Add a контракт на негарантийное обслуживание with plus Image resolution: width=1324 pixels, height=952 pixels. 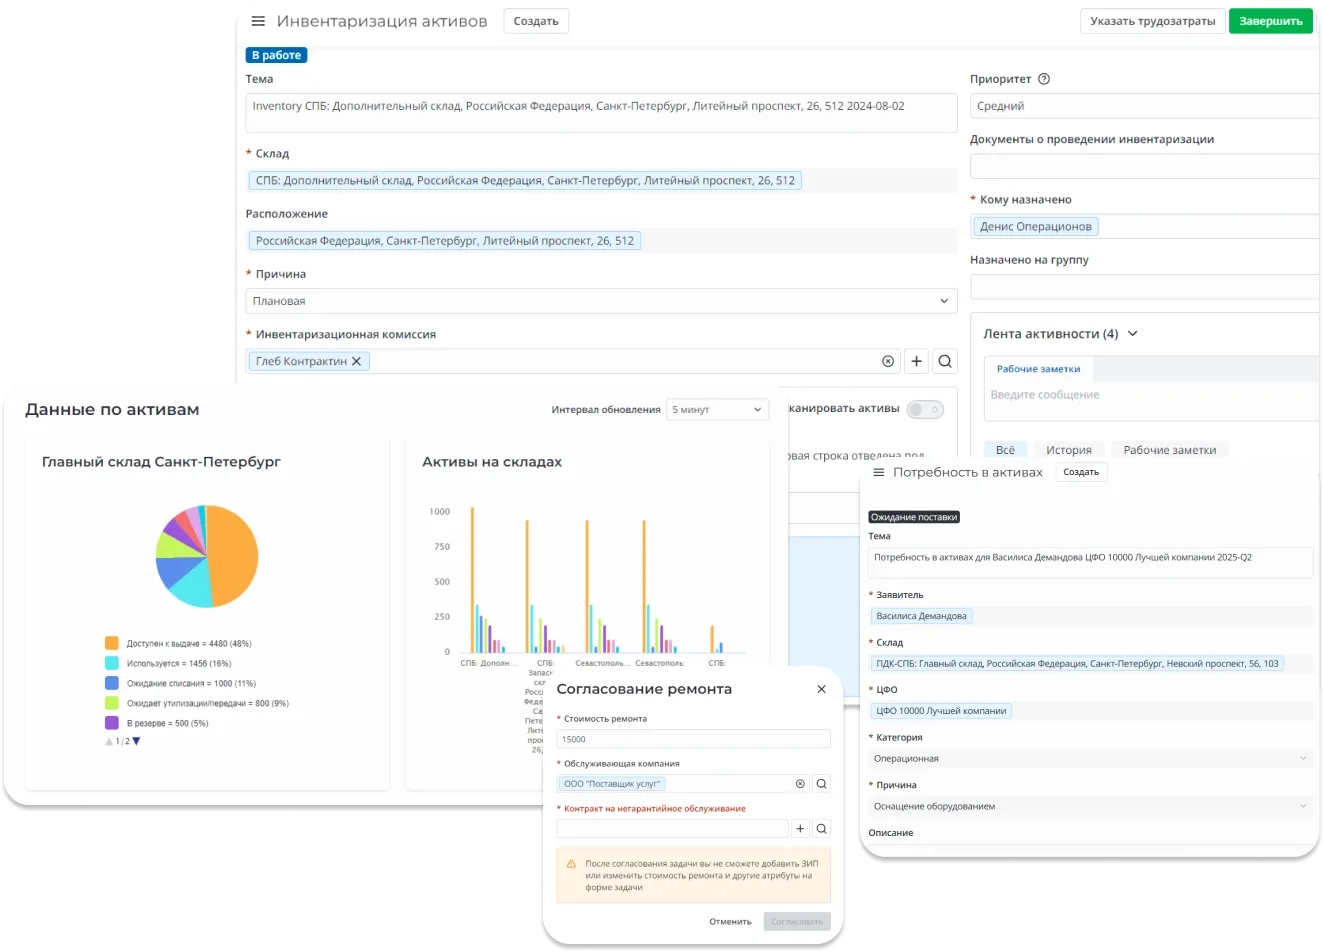click(x=800, y=828)
